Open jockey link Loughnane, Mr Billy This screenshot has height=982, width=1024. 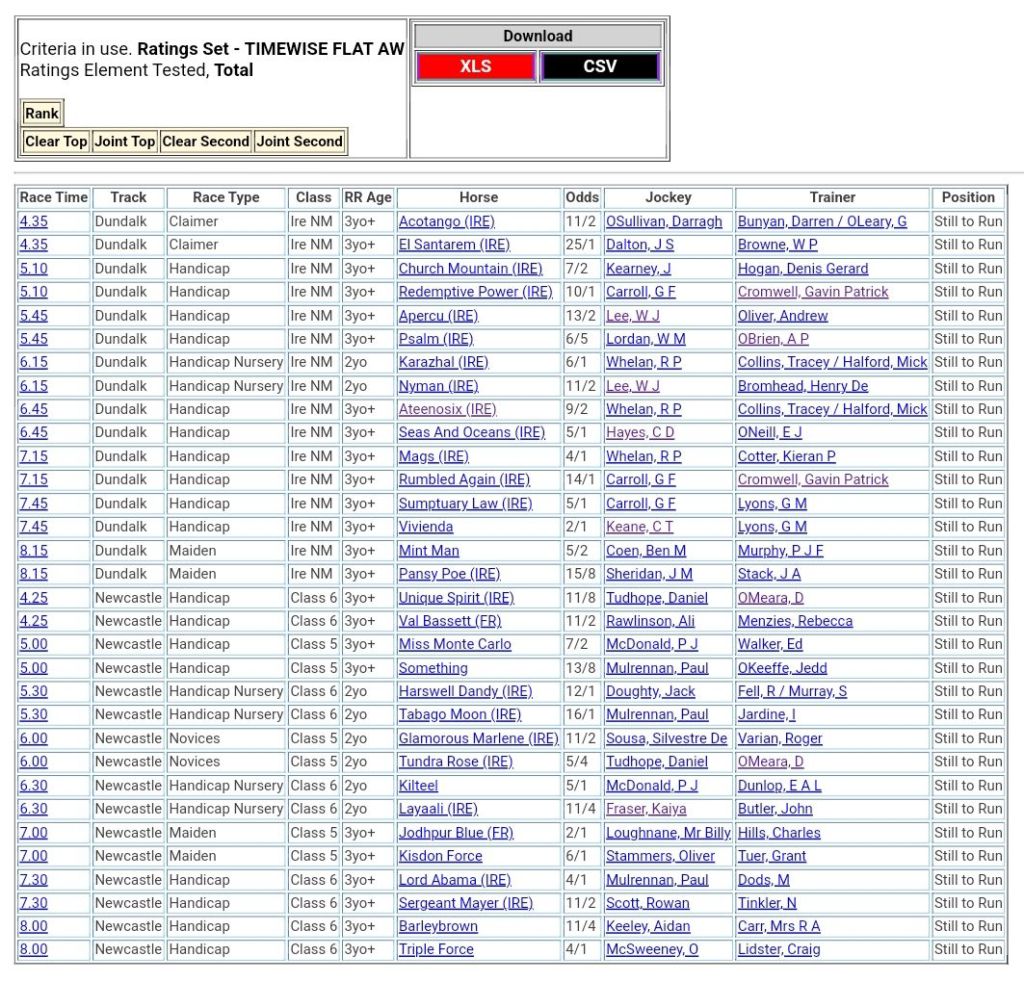(x=668, y=832)
